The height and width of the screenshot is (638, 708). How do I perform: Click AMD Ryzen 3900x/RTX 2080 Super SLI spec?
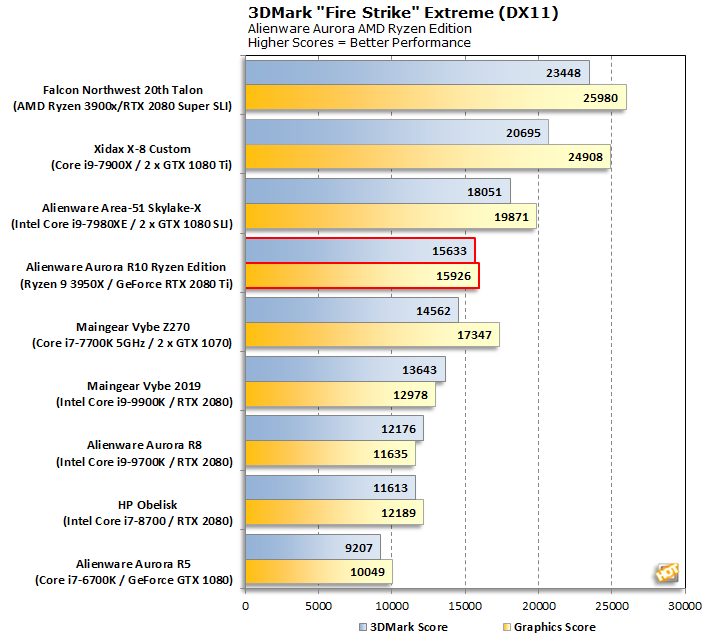(x=122, y=106)
